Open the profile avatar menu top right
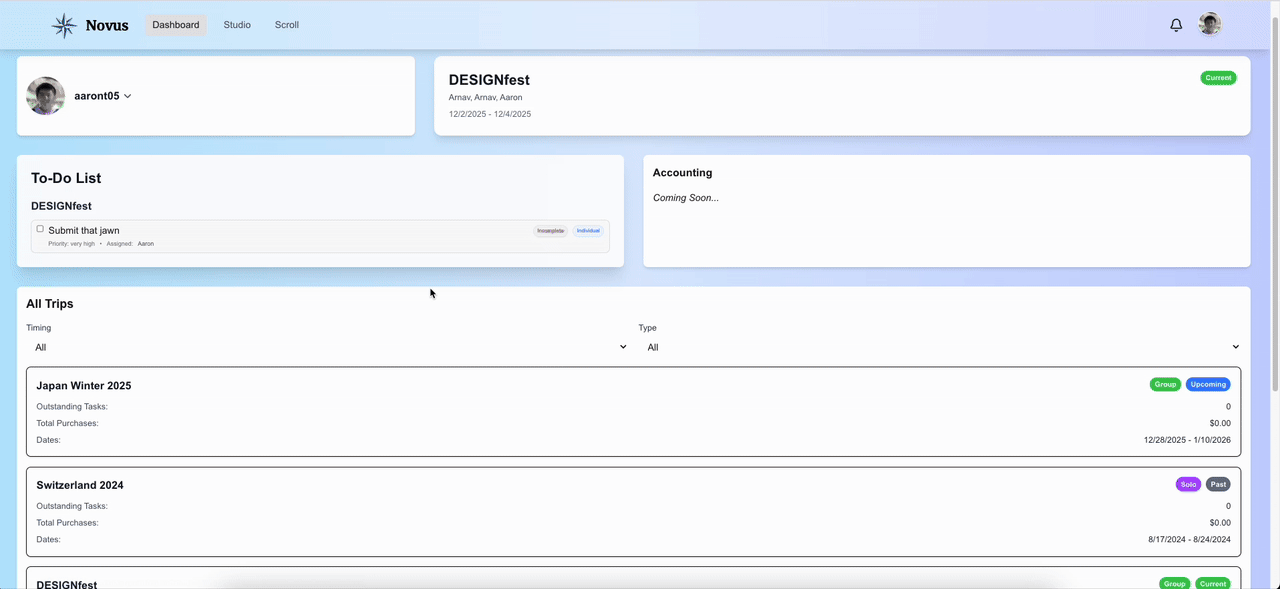The image size is (1280, 589). (1209, 24)
